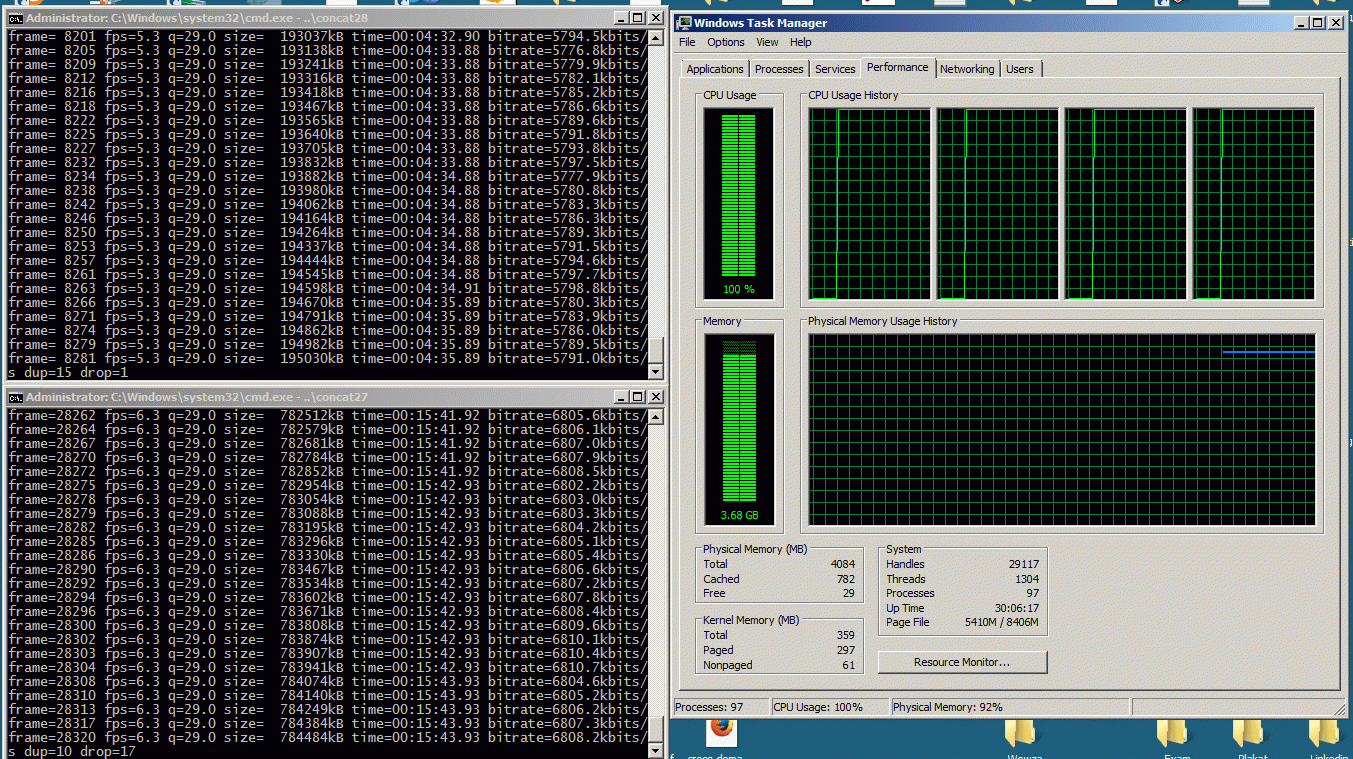Click the "Physical Memory: 92%" status bar entry
This screenshot has width=1353, height=759.
[1010, 707]
